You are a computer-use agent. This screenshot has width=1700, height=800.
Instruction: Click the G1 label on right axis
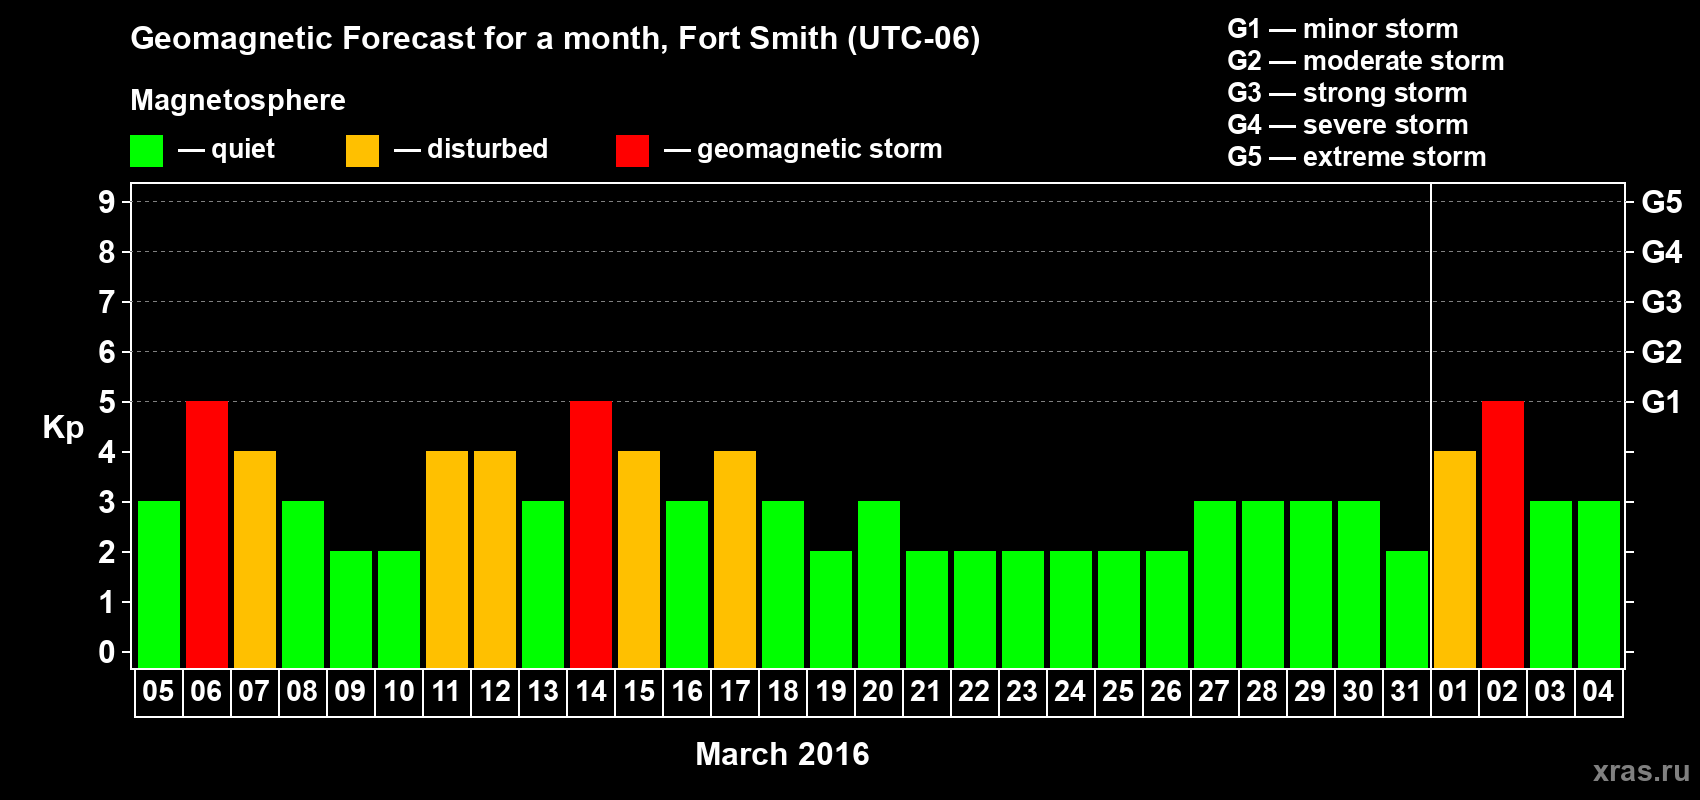(1662, 402)
